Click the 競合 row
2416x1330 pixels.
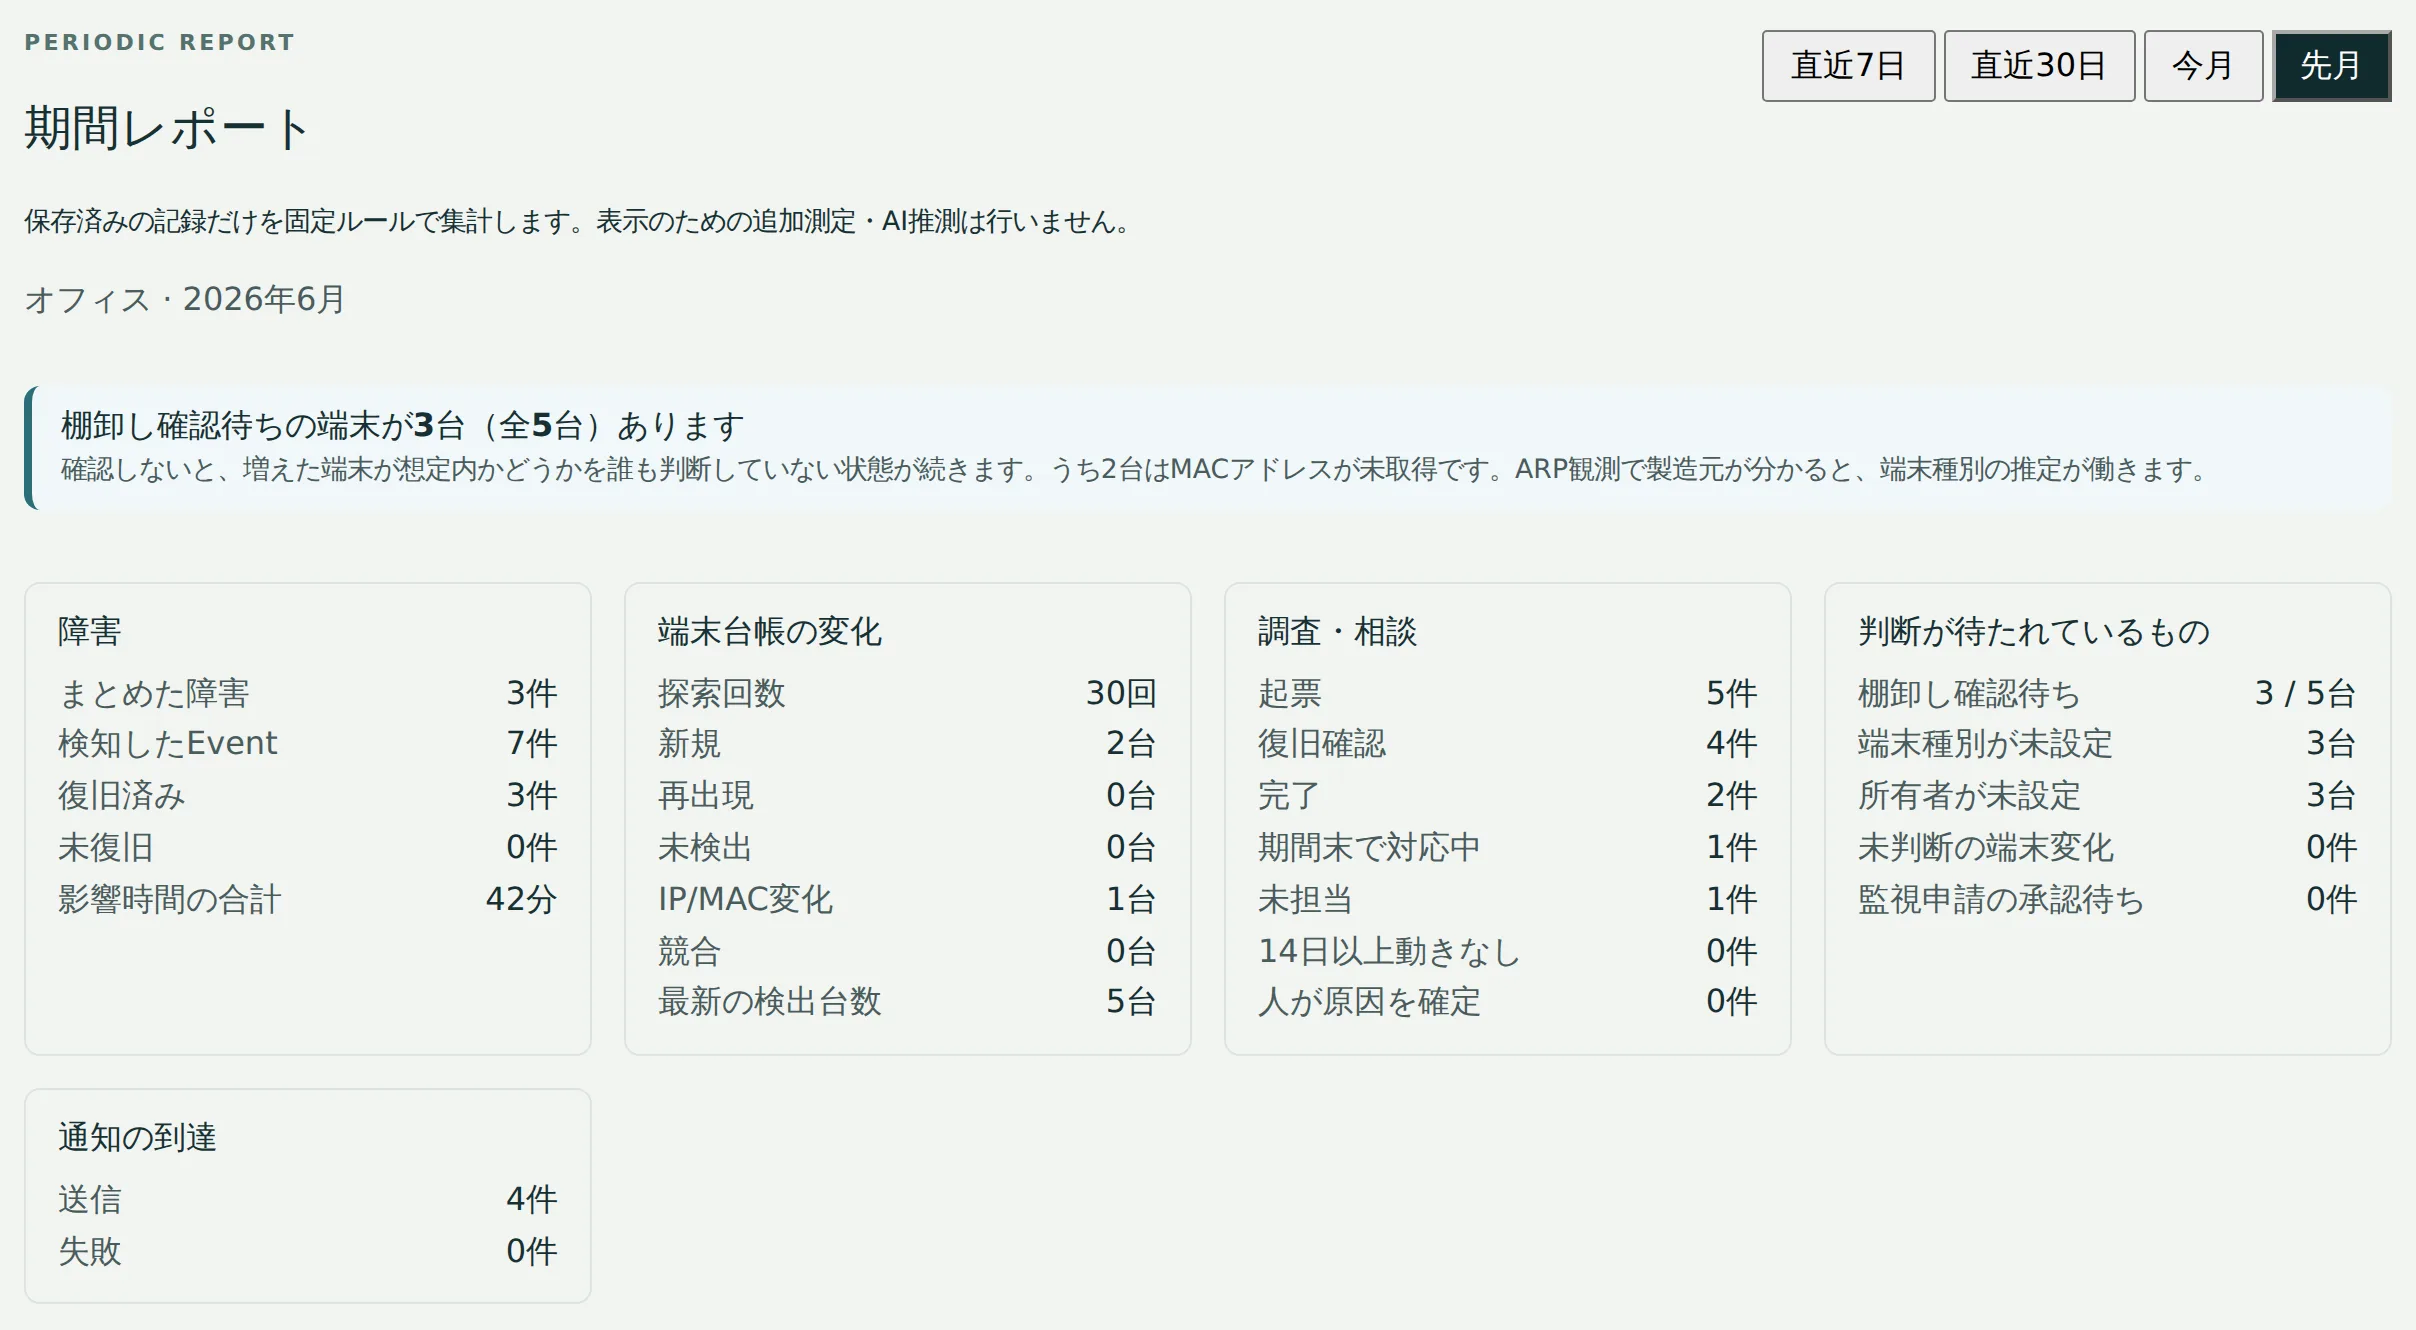click(908, 951)
